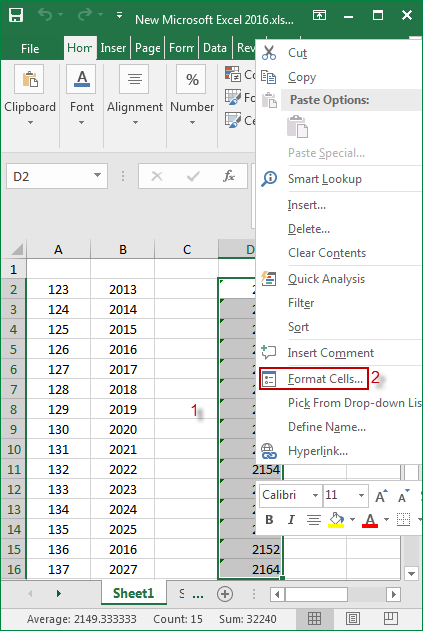Click the Enter checkmark formula bar button
The height and width of the screenshot is (631, 423).
pyautogui.click(x=193, y=176)
